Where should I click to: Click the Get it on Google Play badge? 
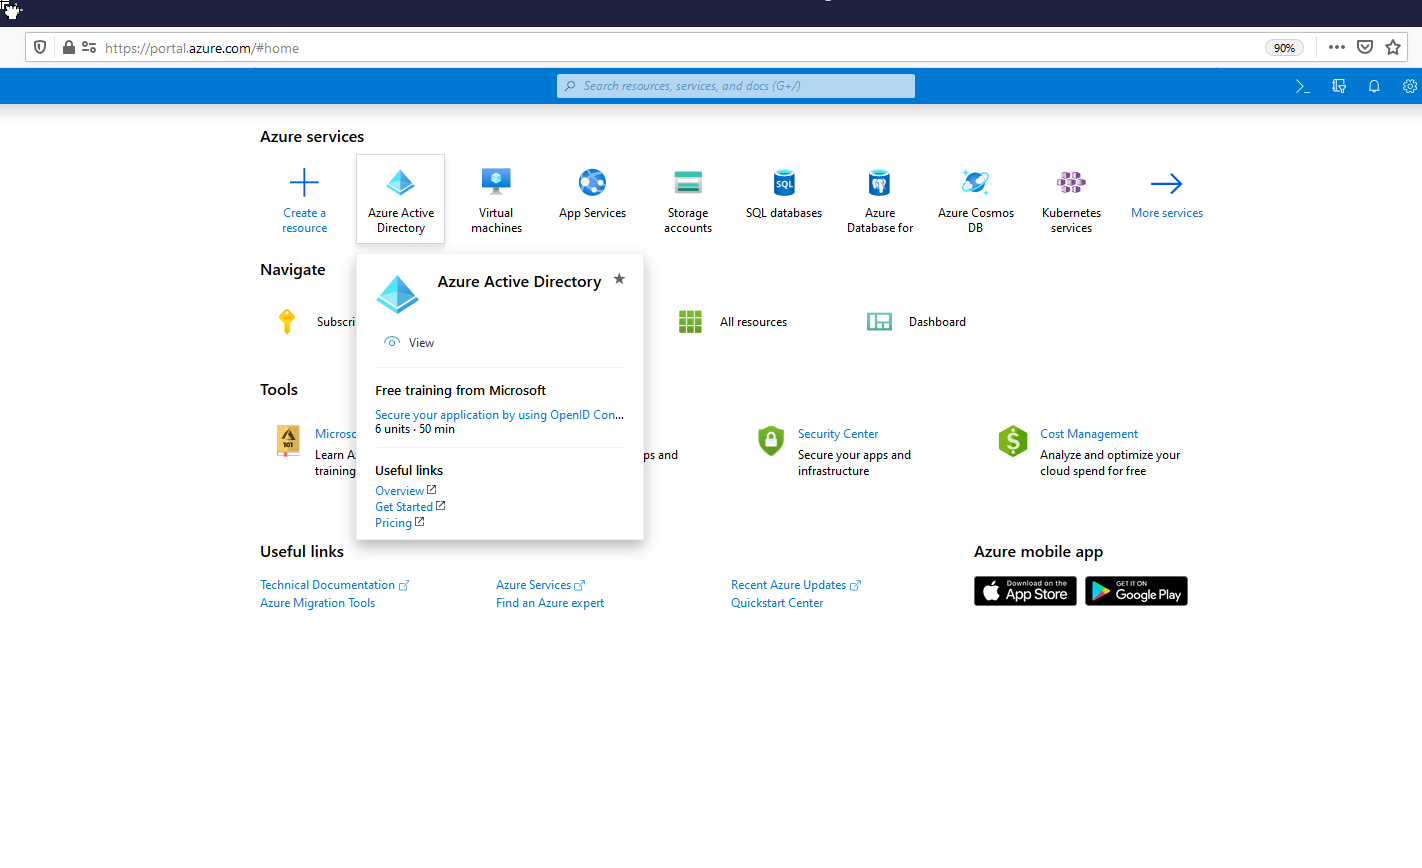[x=1136, y=591]
